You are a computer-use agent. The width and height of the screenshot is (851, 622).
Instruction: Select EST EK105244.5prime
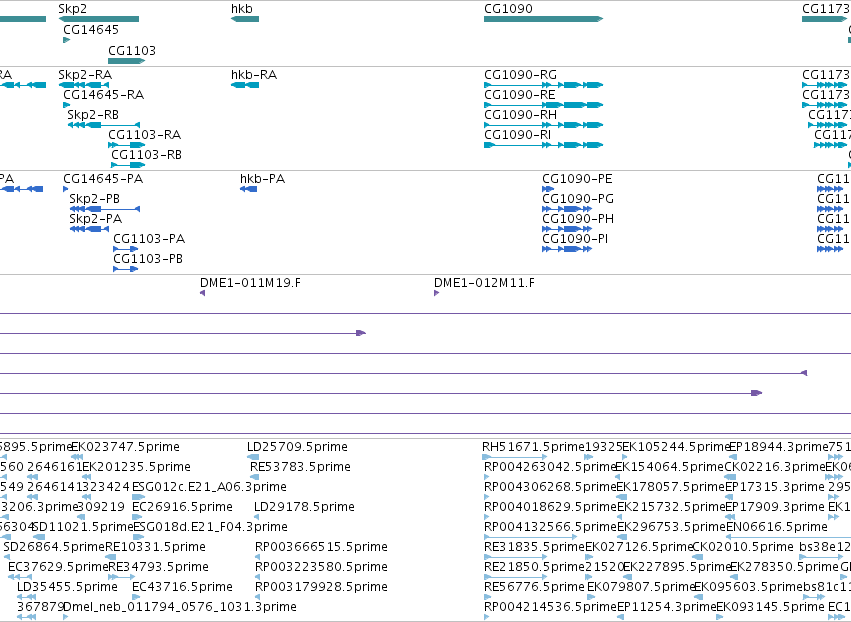tap(676, 447)
